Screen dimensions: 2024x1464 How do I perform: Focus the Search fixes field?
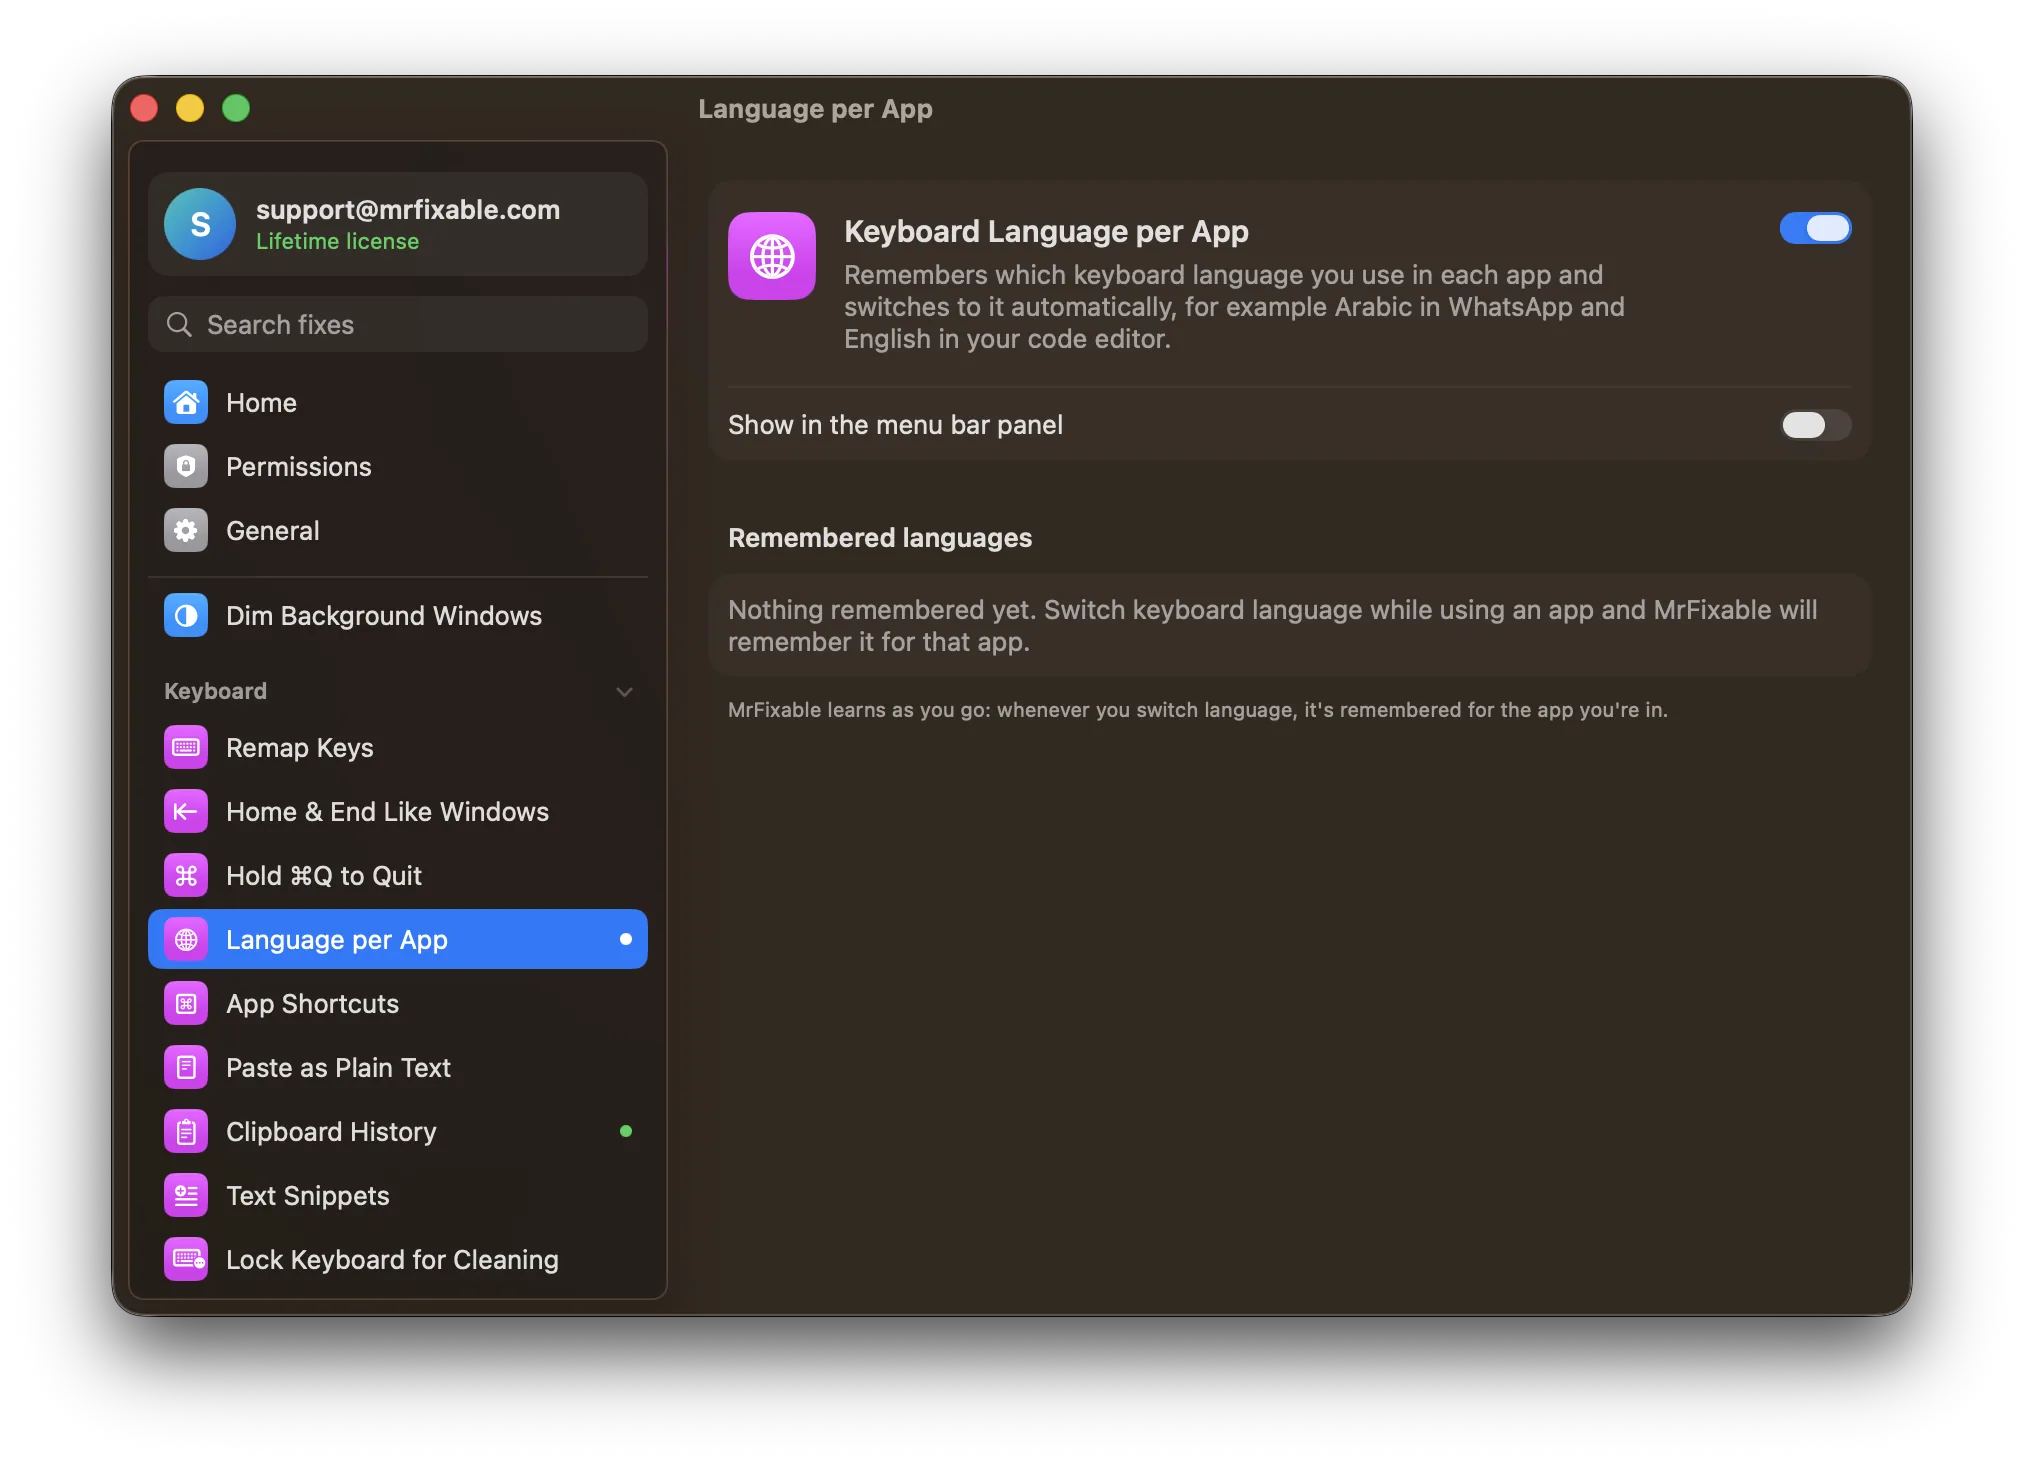pos(398,324)
